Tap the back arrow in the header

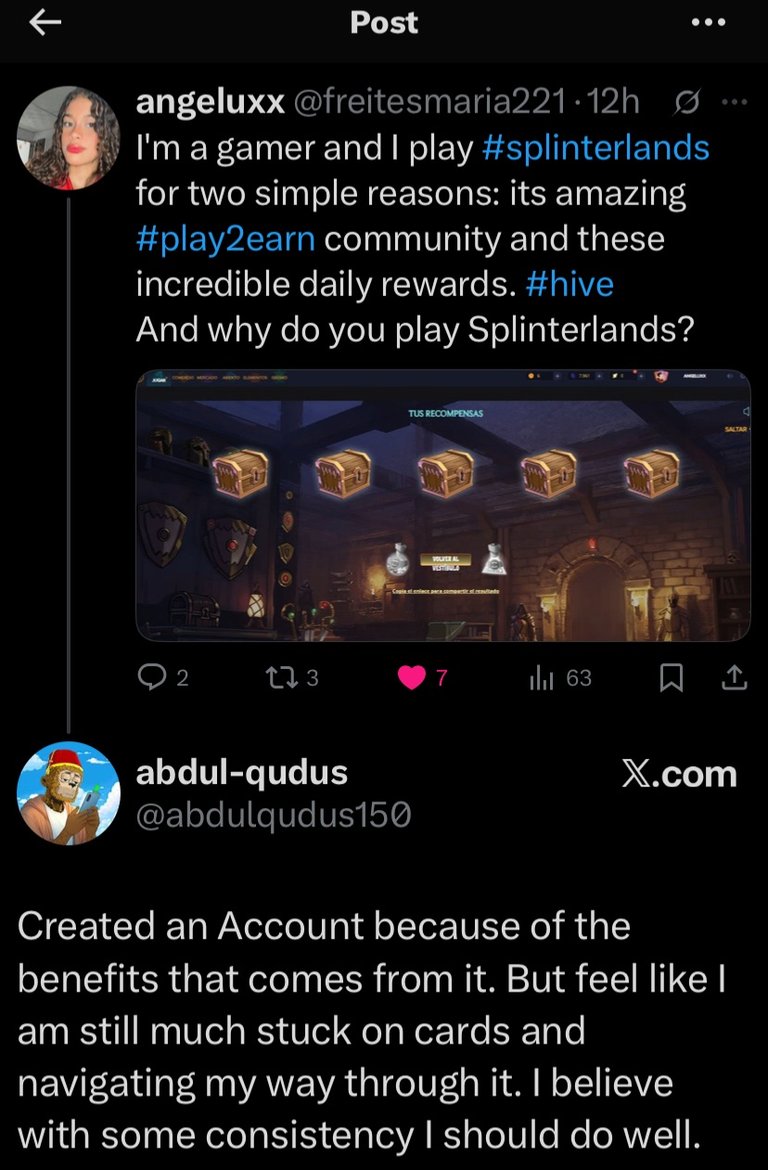point(46,24)
